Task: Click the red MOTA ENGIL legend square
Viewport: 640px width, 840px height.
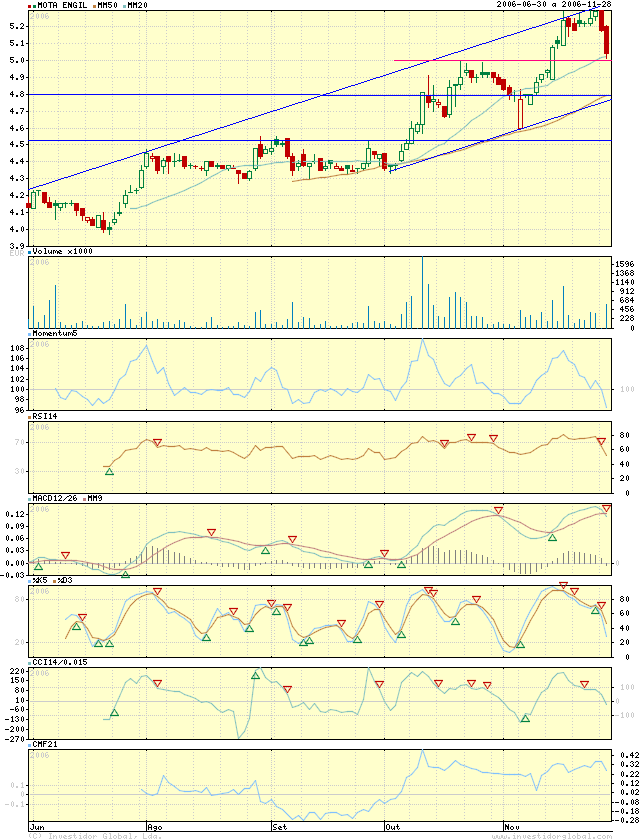Action: click(29, 5)
